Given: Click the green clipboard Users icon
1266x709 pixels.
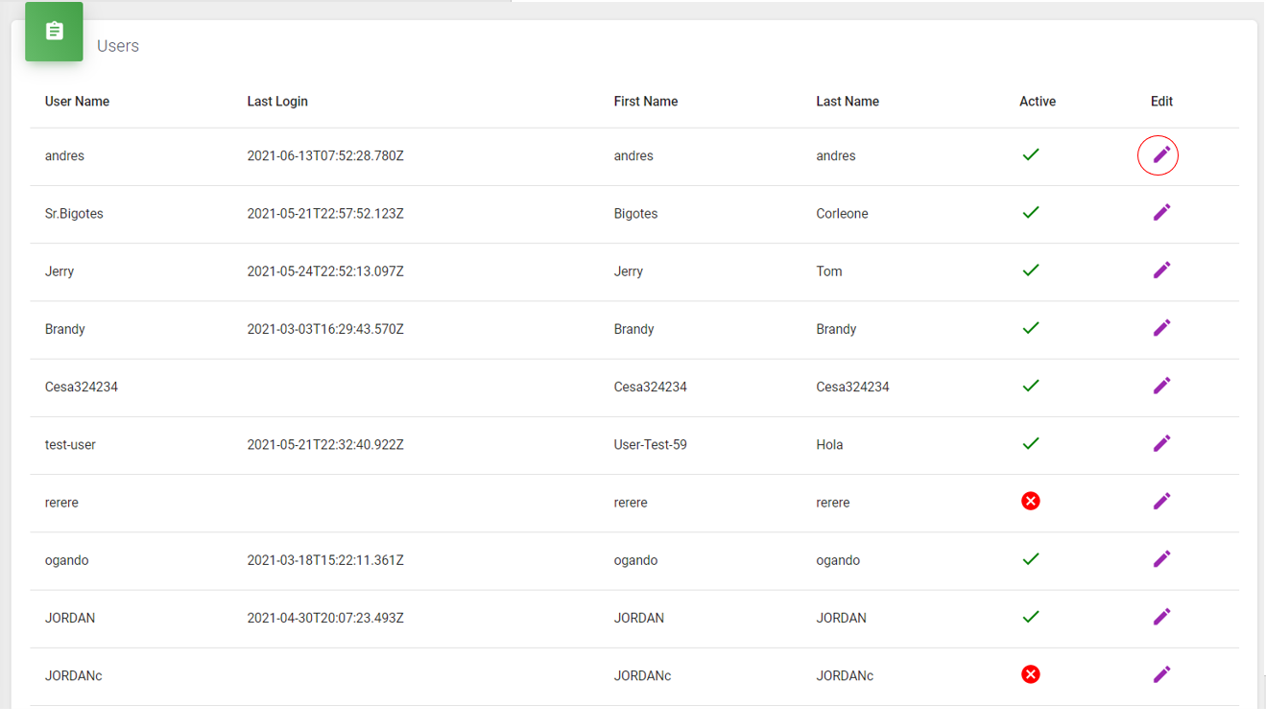Looking at the screenshot, I should [54, 32].
